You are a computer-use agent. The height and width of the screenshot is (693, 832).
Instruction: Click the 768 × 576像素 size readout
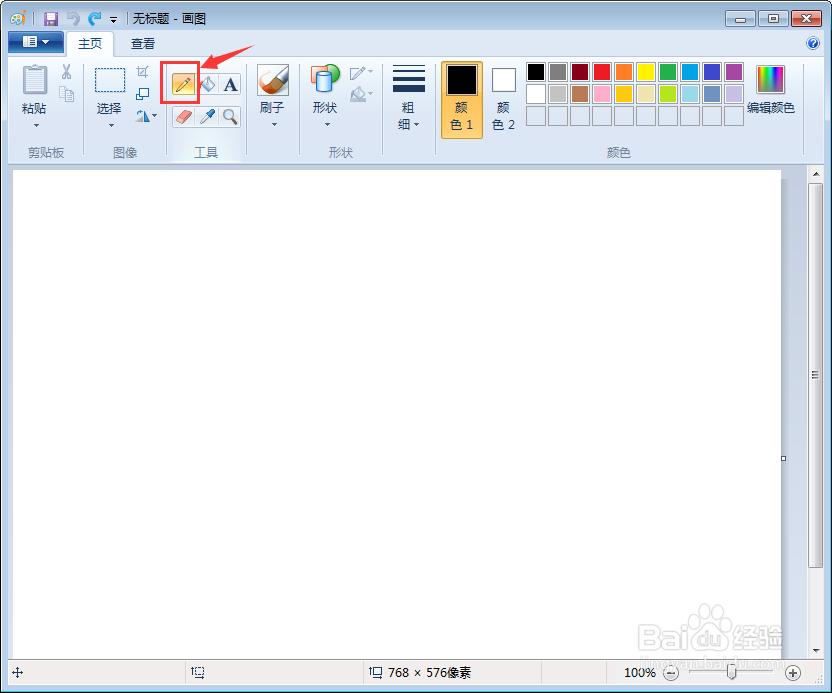[430, 673]
